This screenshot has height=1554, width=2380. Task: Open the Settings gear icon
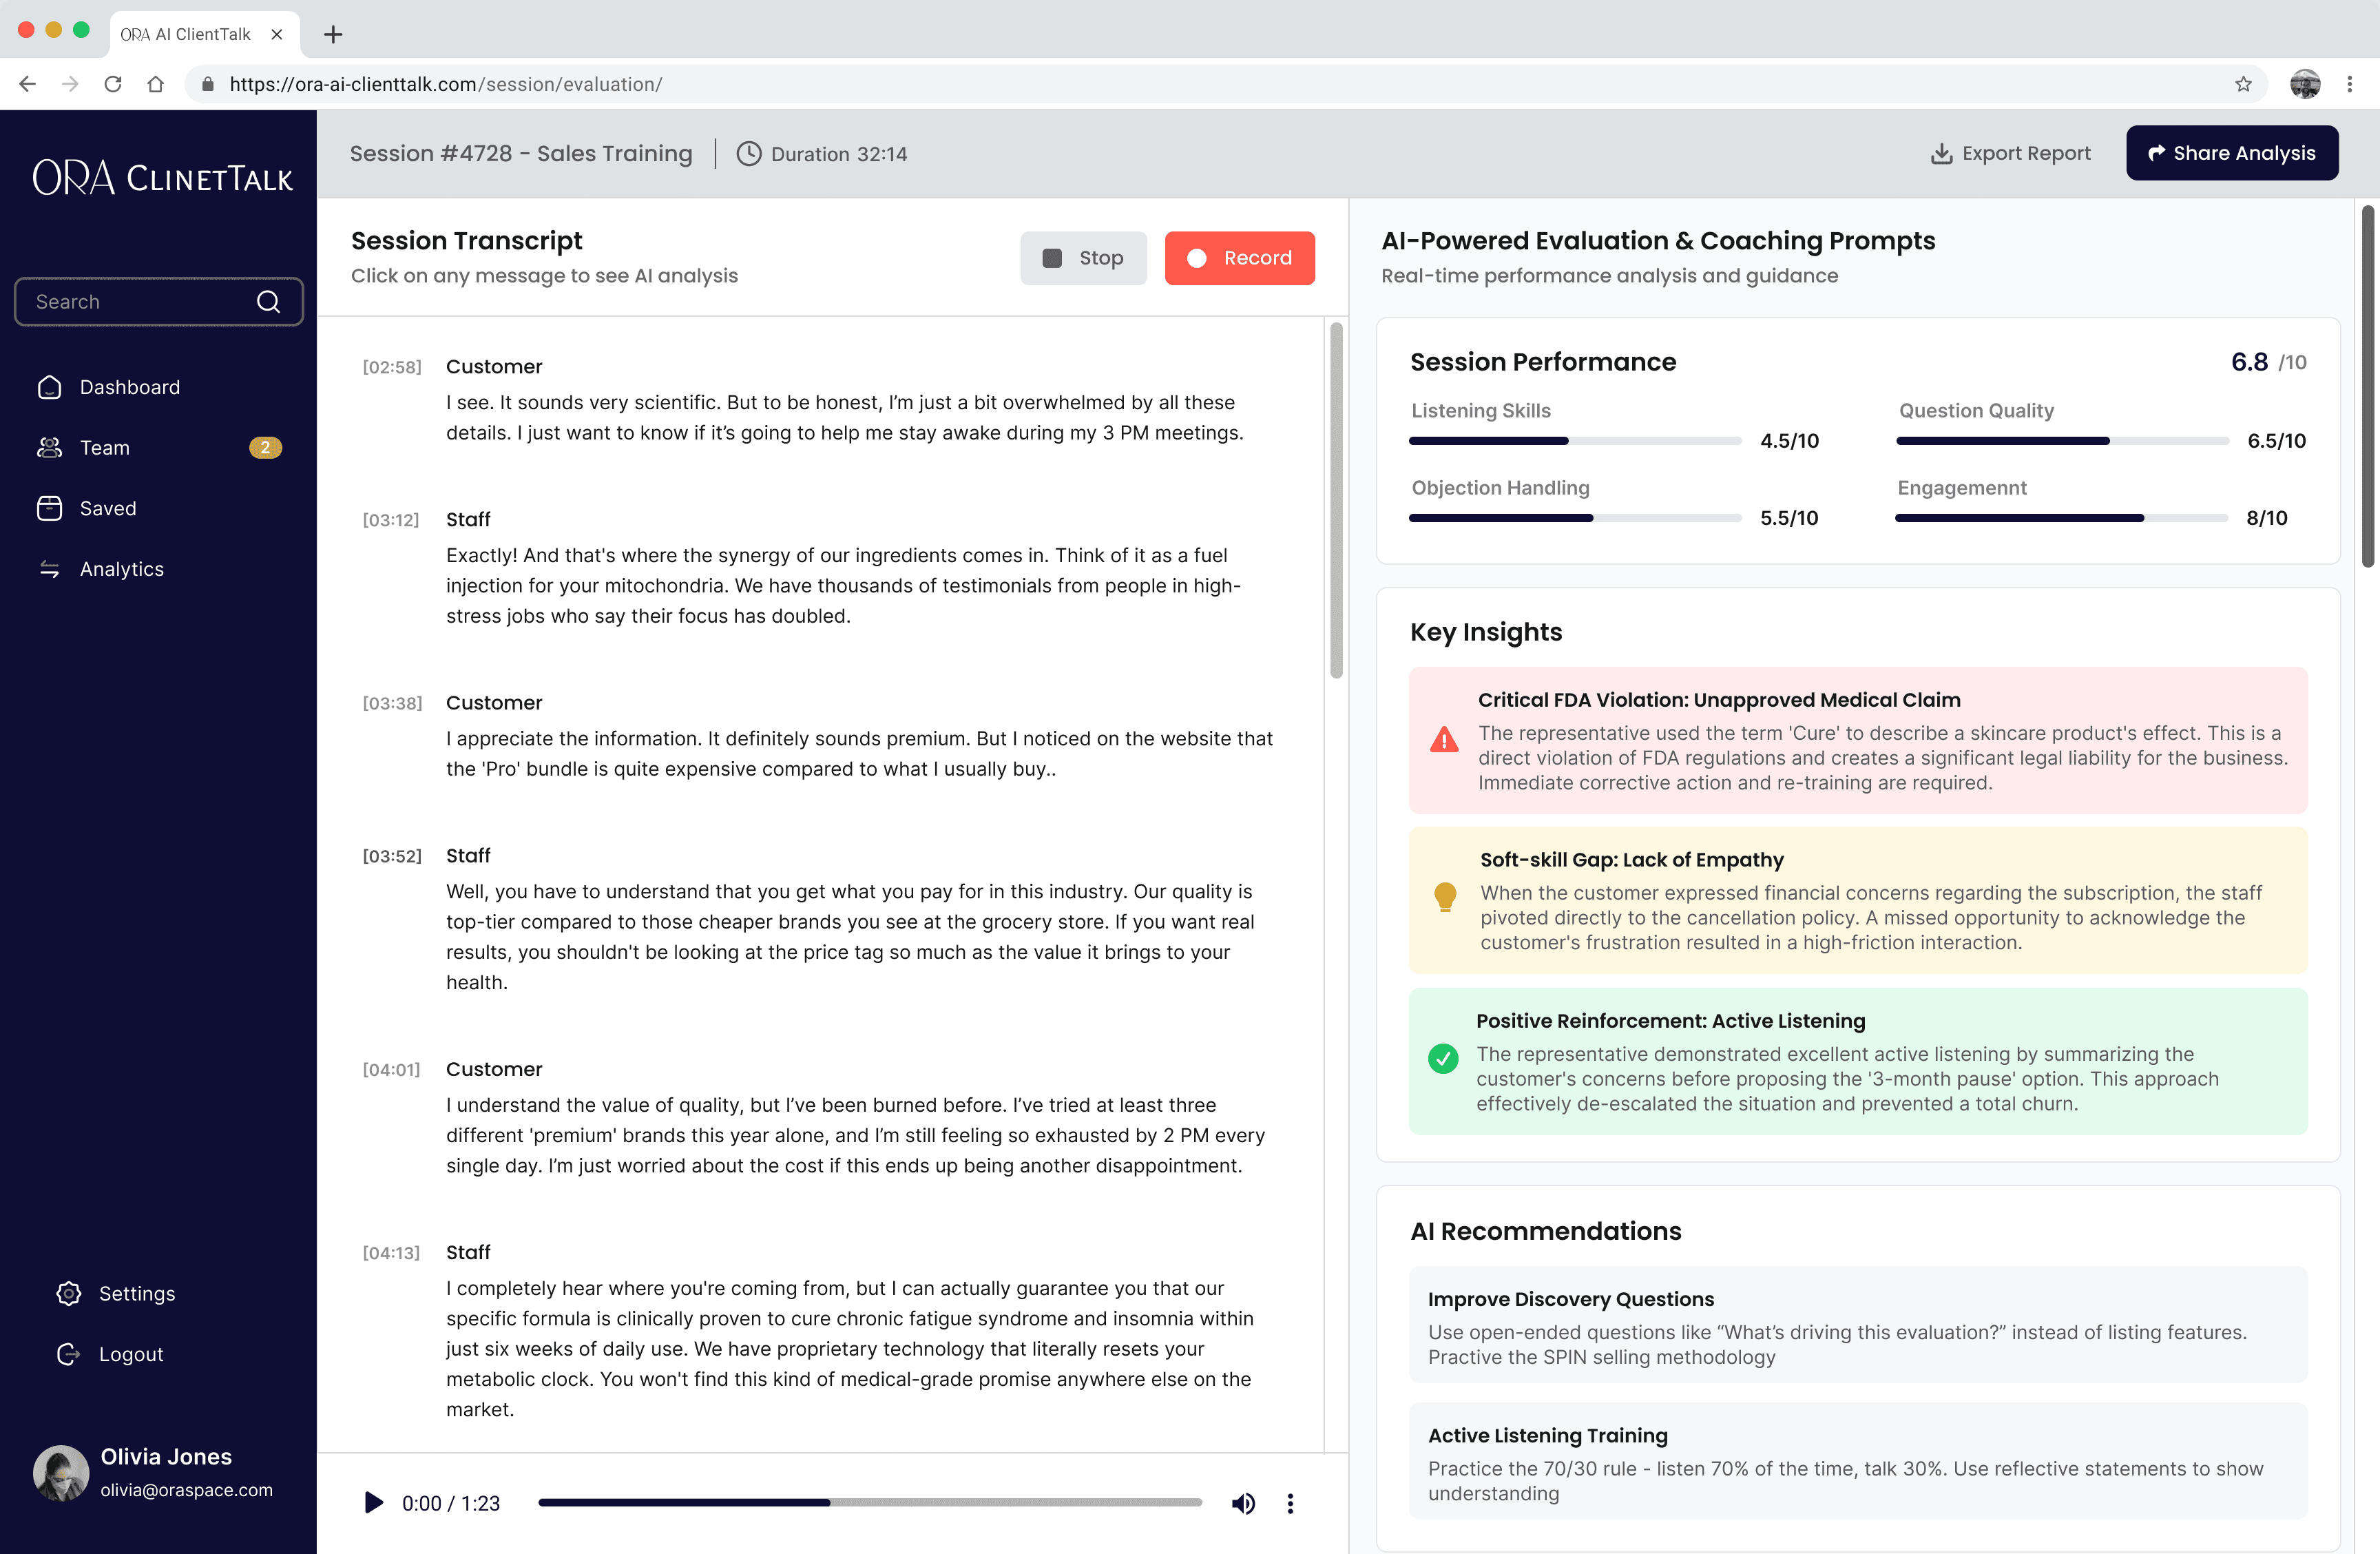pyautogui.click(x=68, y=1293)
